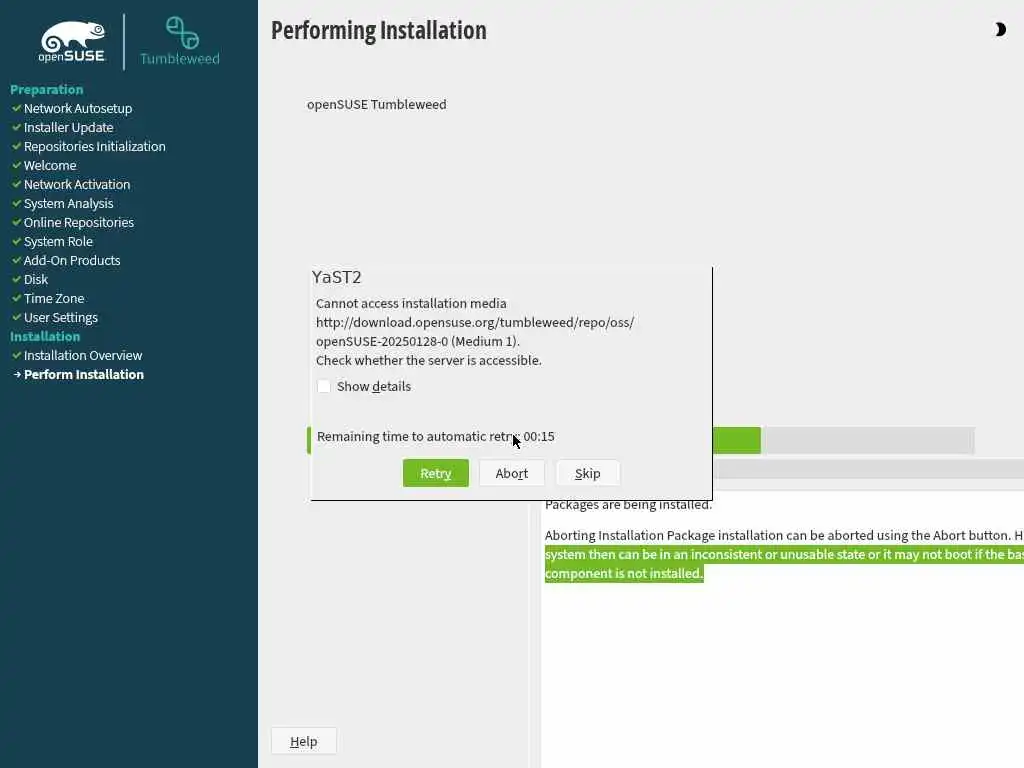Select the Disk step
The width and height of the screenshot is (1024, 768).
coord(36,279)
